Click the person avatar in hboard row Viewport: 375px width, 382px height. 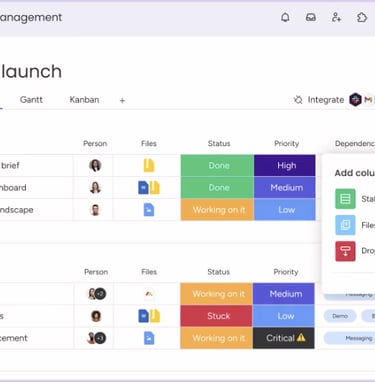tap(95, 188)
